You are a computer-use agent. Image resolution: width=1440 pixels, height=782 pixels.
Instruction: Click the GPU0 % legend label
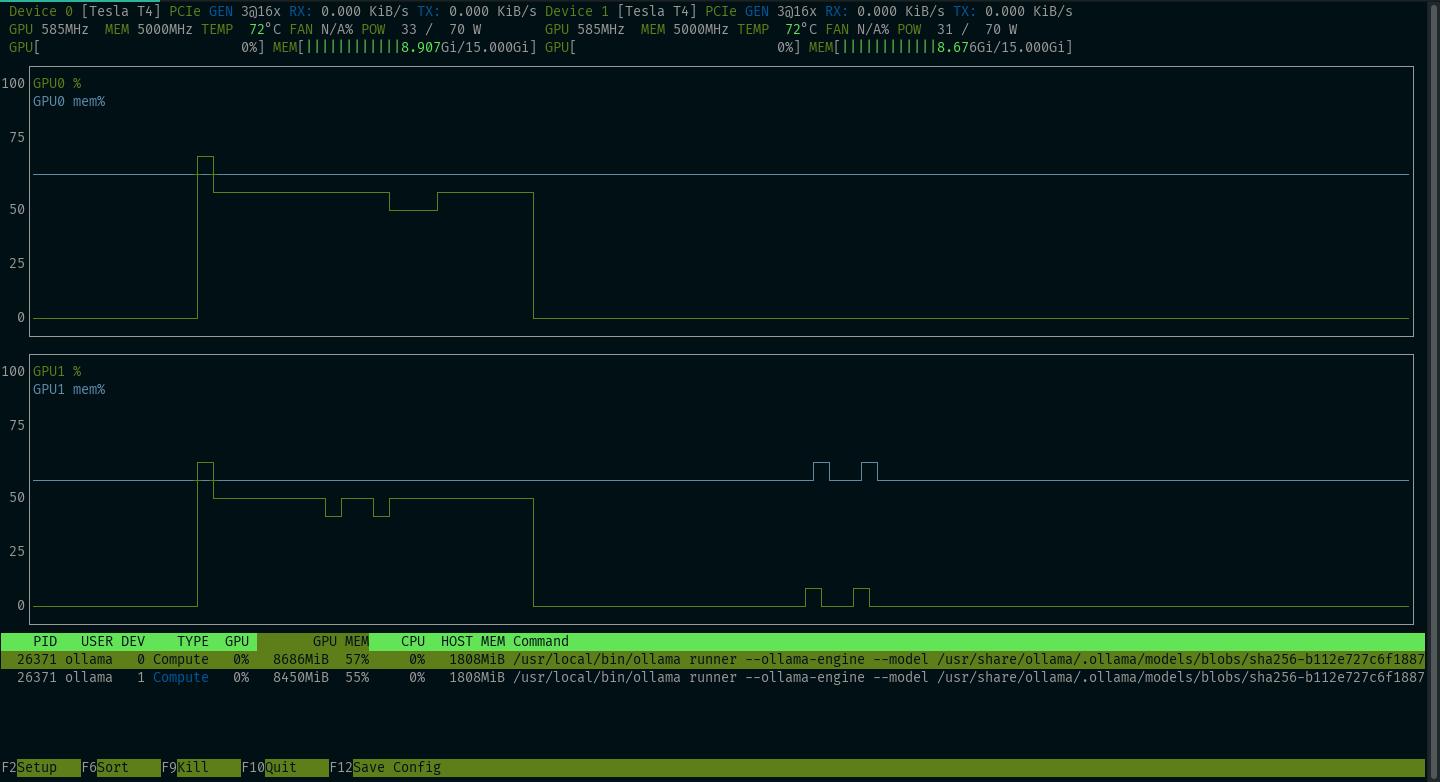point(57,83)
